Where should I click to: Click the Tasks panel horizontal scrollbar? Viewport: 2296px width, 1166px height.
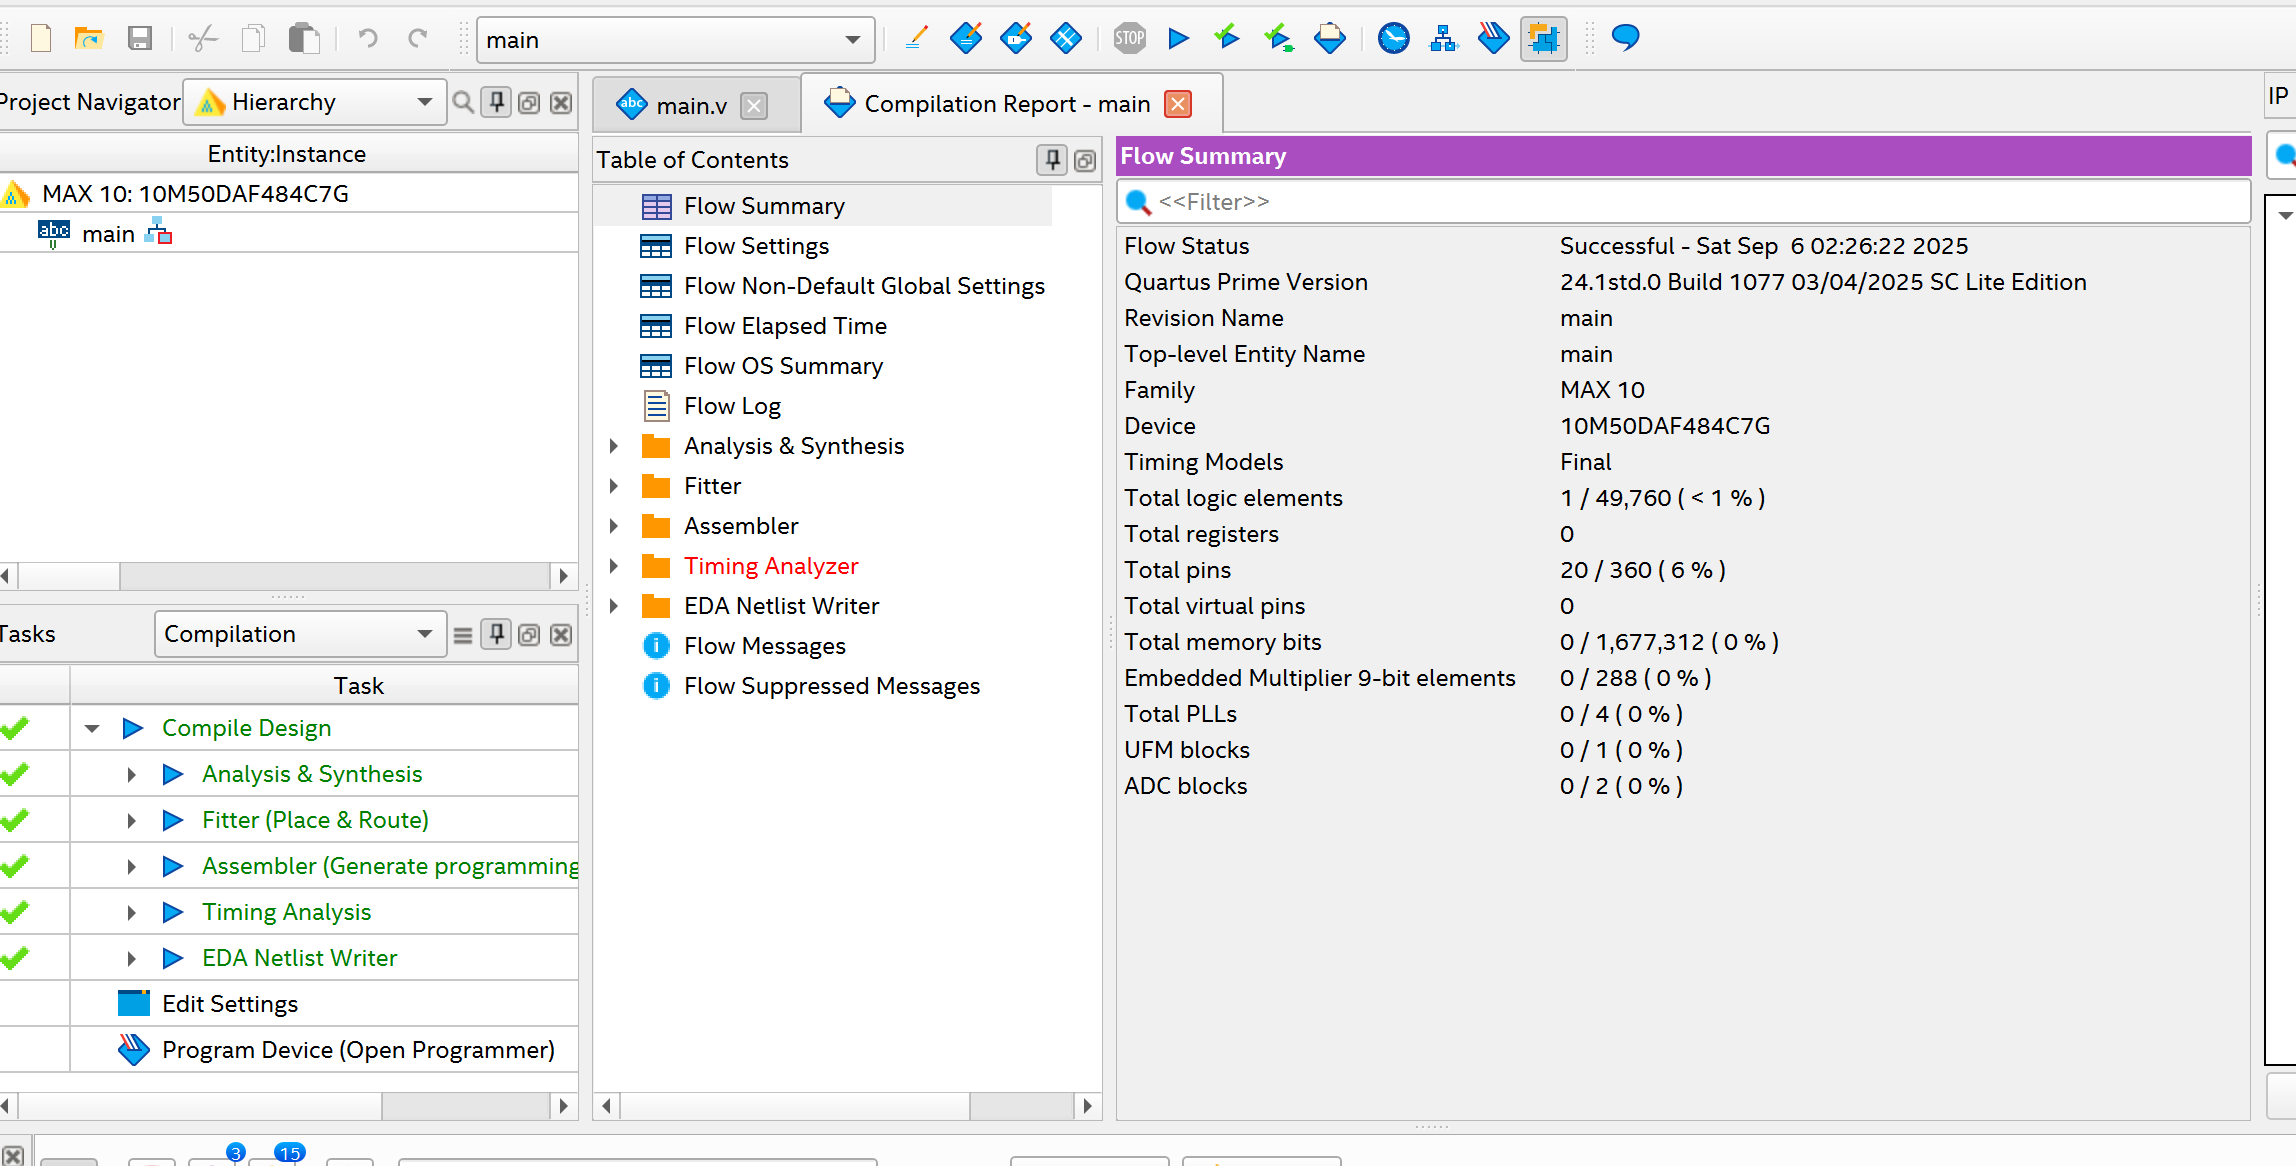click(285, 1105)
